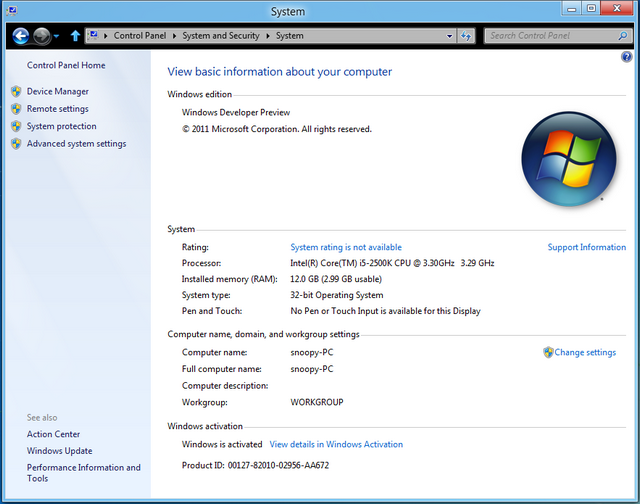Click the shield icon beside Remote settings

16,109
